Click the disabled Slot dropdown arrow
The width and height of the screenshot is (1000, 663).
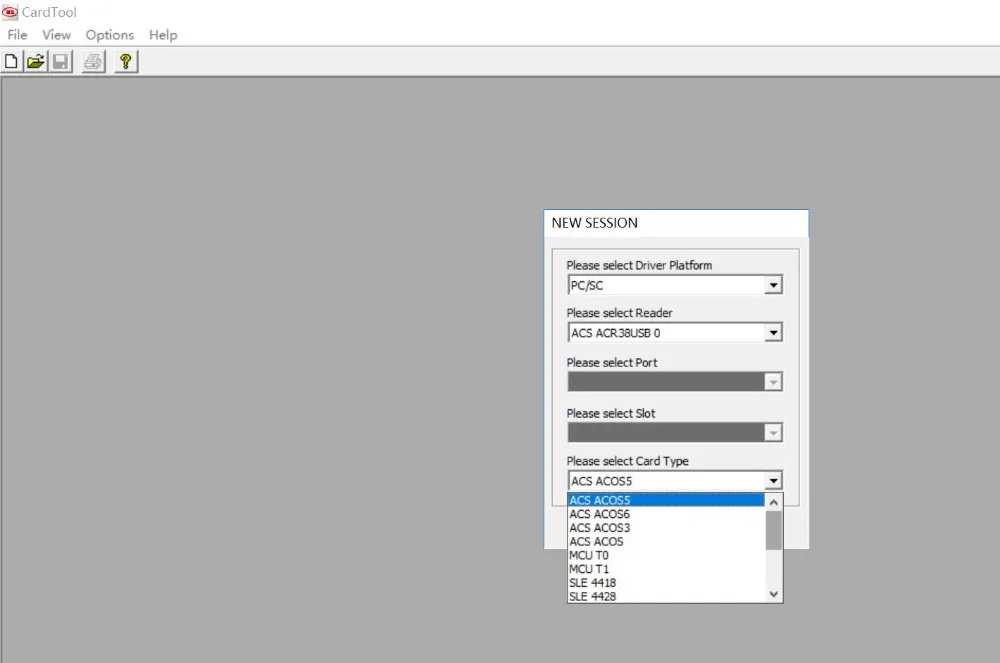[x=773, y=433]
